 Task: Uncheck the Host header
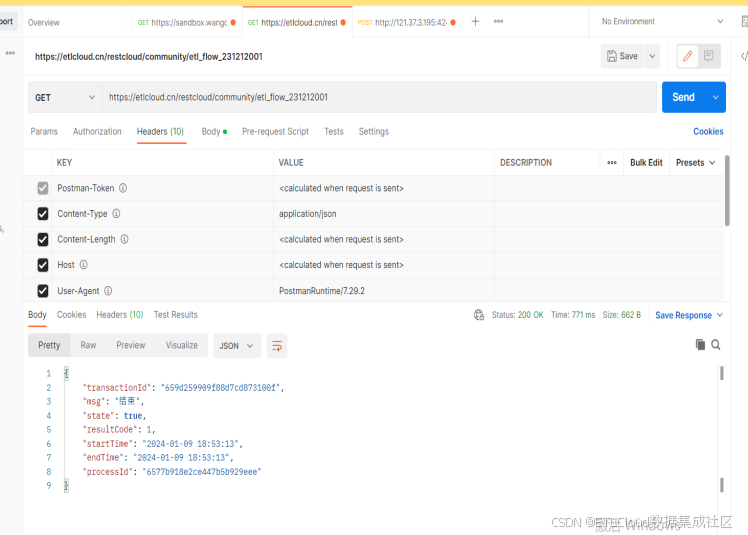pyautogui.click(x=43, y=265)
